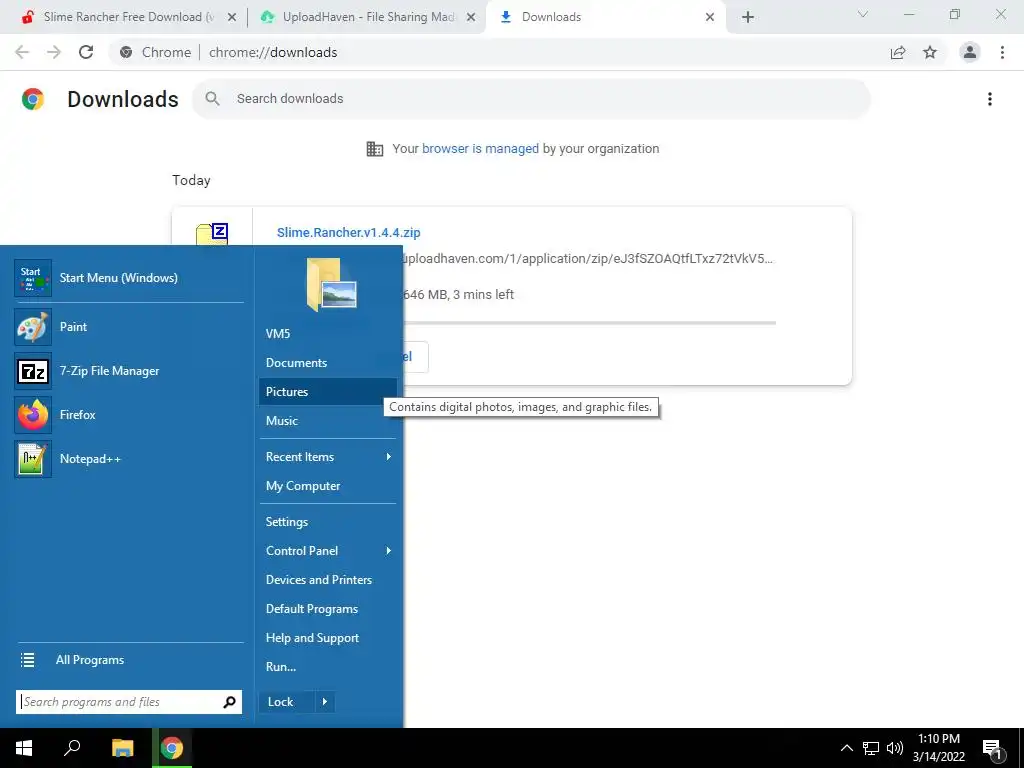Click the download progress bar
This screenshot has height=768, width=1024.
[x=590, y=323]
